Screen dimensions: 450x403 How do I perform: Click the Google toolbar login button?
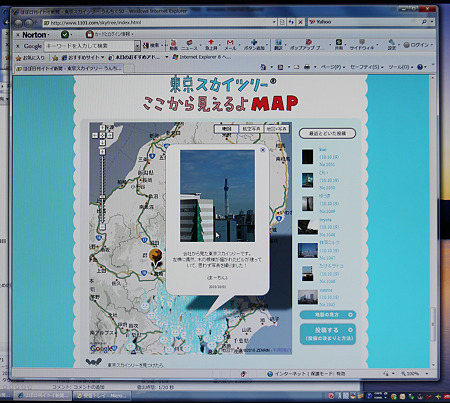point(416,45)
